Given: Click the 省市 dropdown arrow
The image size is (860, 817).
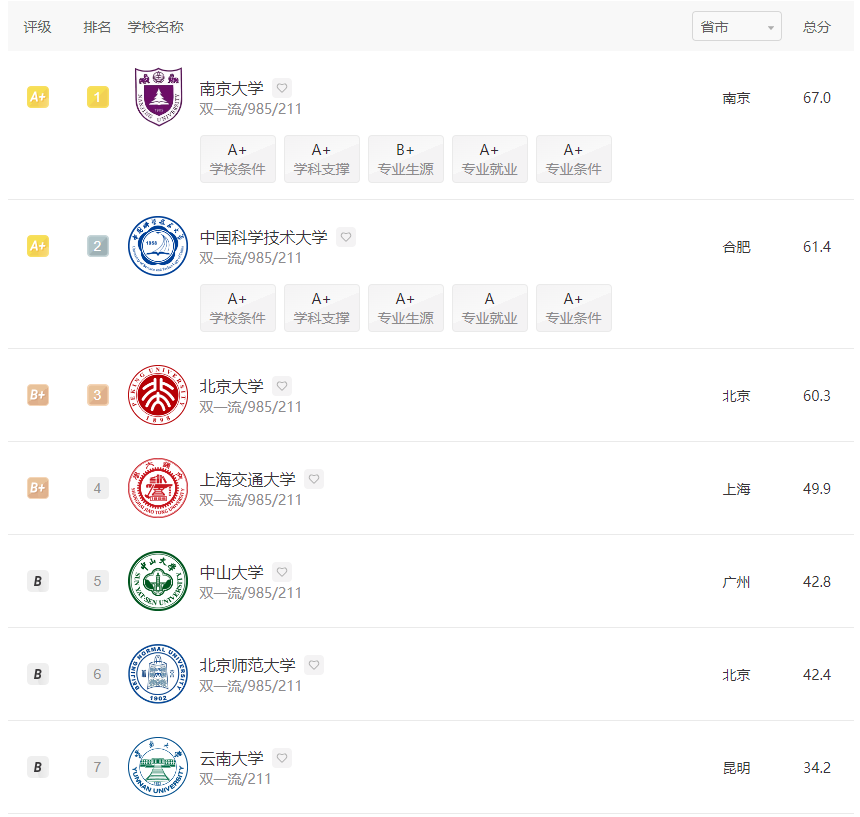Looking at the screenshot, I should coord(771,27).
